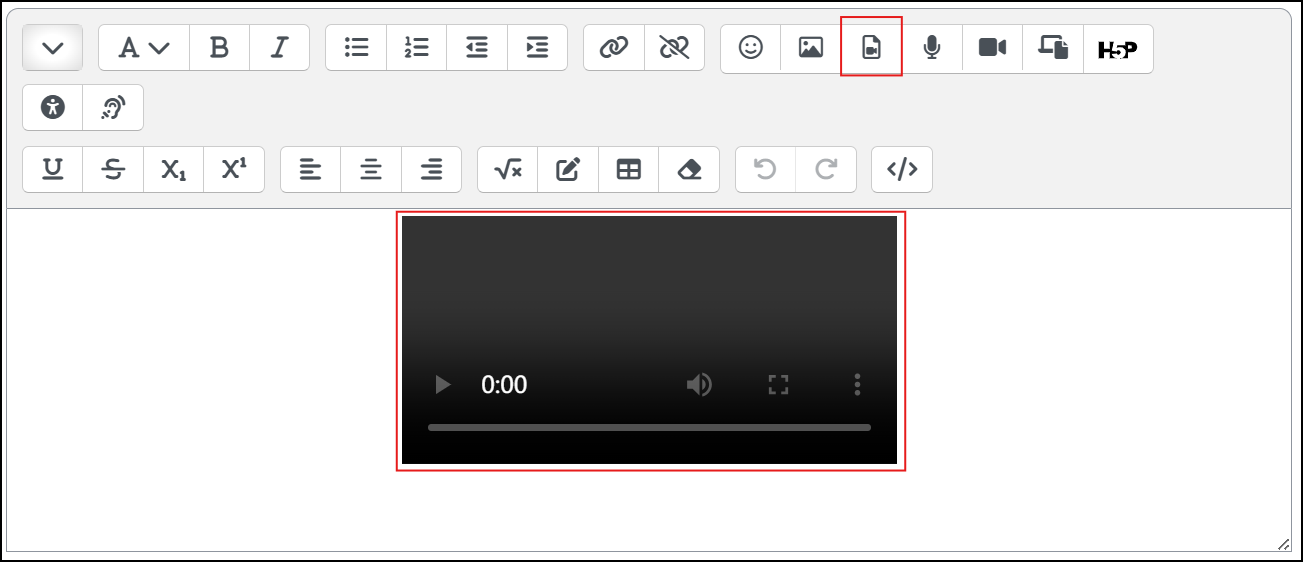Center align the text
This screenshot has height=562, width=1303.
[371, 170]
